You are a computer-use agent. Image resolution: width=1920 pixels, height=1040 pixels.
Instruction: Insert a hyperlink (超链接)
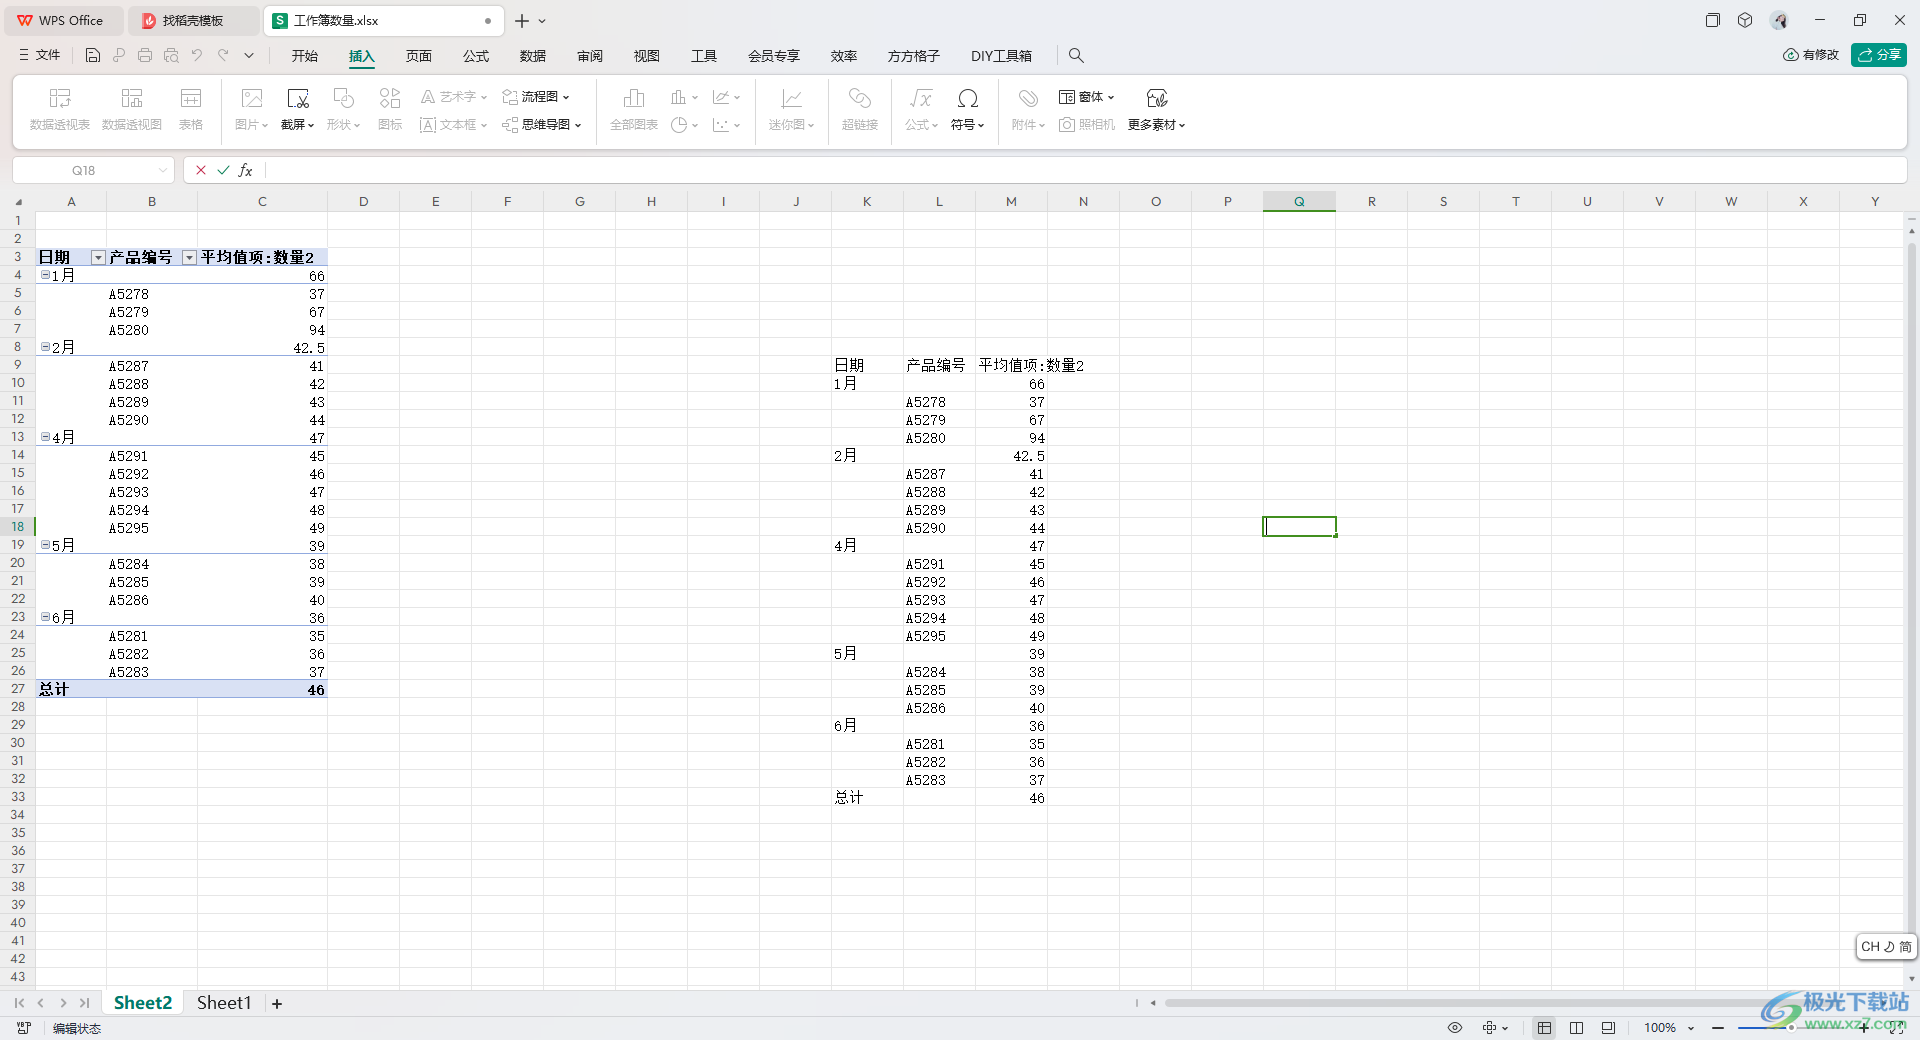[860, 109]
